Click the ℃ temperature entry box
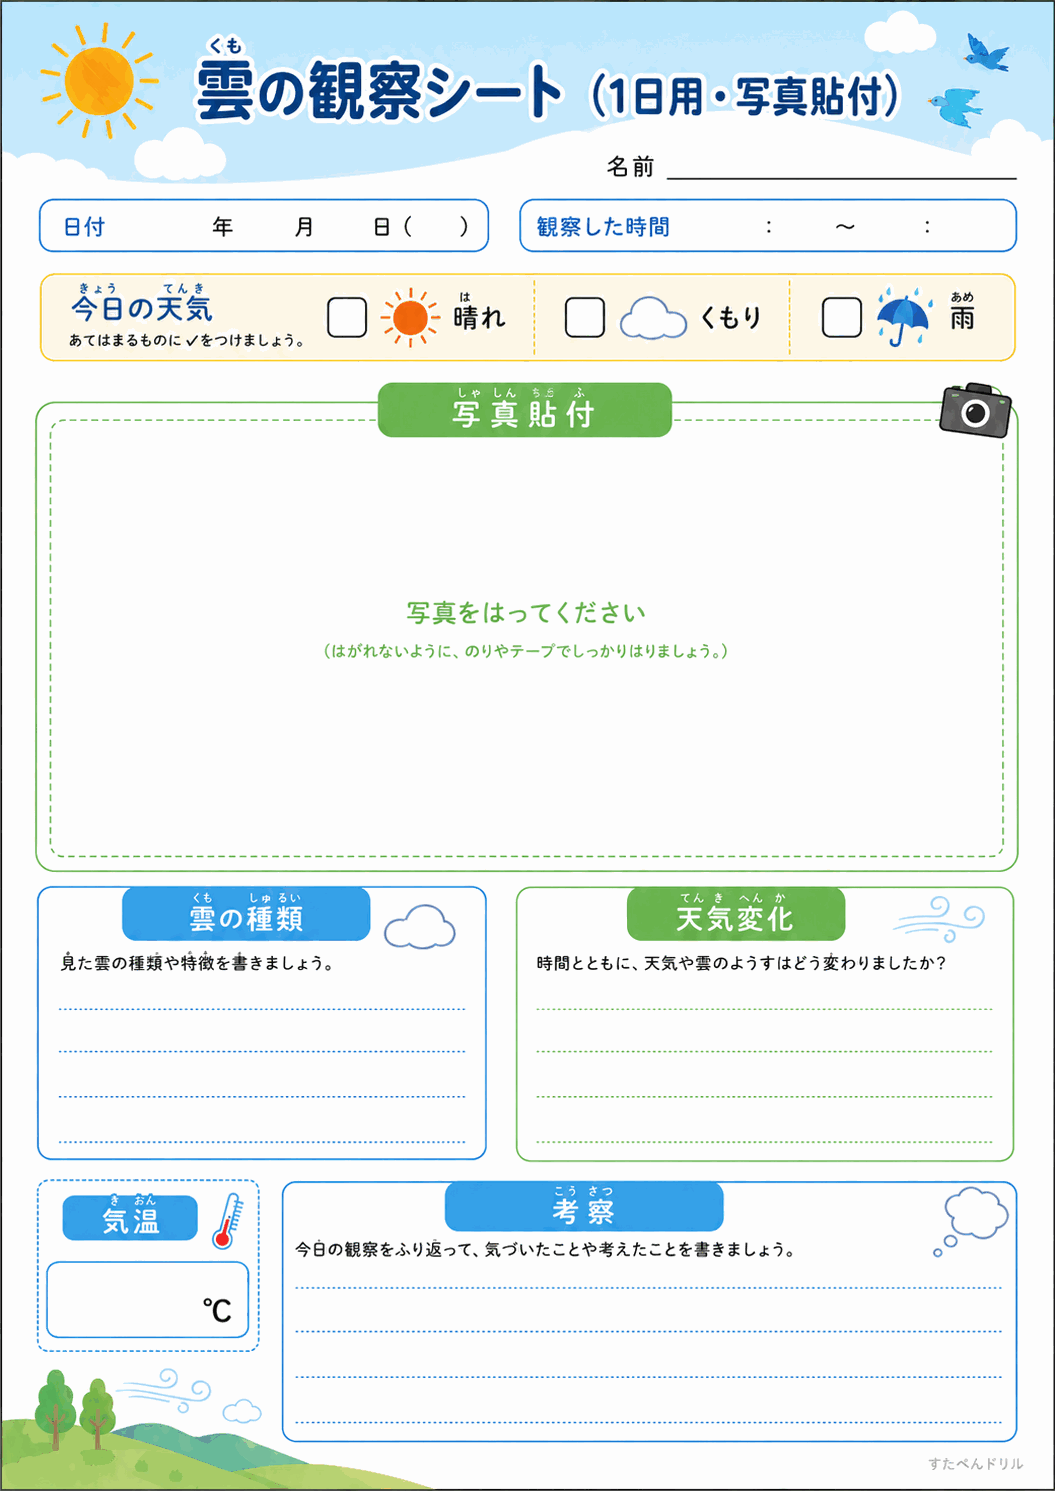Image resolution: width=1055 pixels, height=1491 pixels. (147, 1299)
